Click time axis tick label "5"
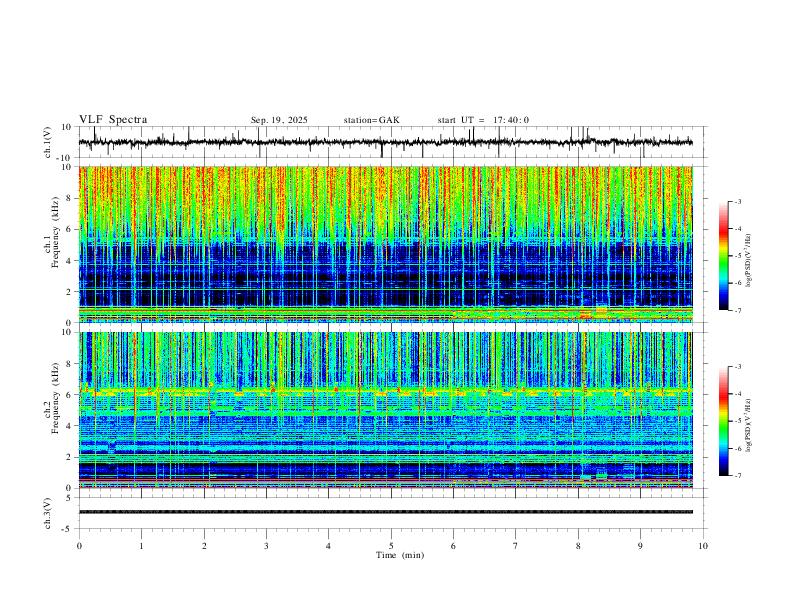The width and height of the screenshot is (792, 612). 391,546
